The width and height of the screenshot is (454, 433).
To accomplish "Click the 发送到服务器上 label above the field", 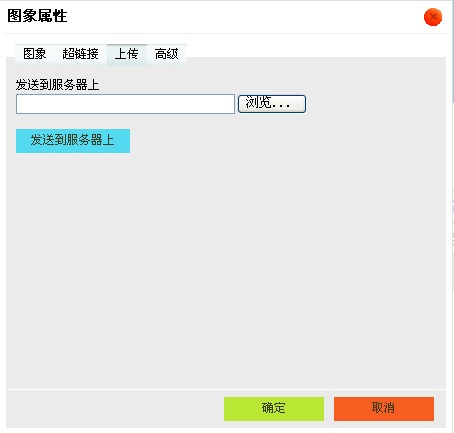I will (57, 85).
